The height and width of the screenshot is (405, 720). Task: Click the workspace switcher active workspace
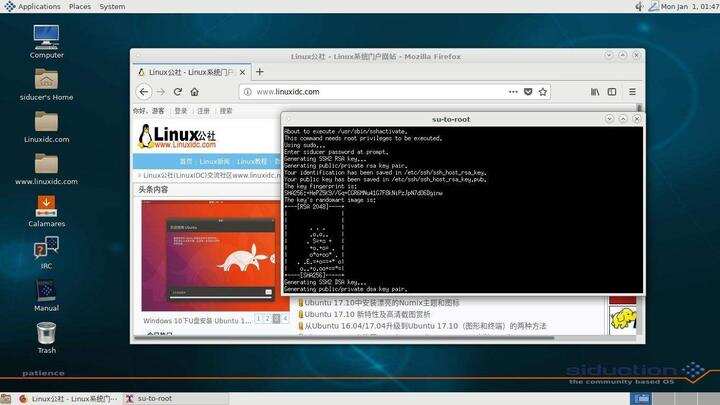pyautogui.click(x=641, y=399)
